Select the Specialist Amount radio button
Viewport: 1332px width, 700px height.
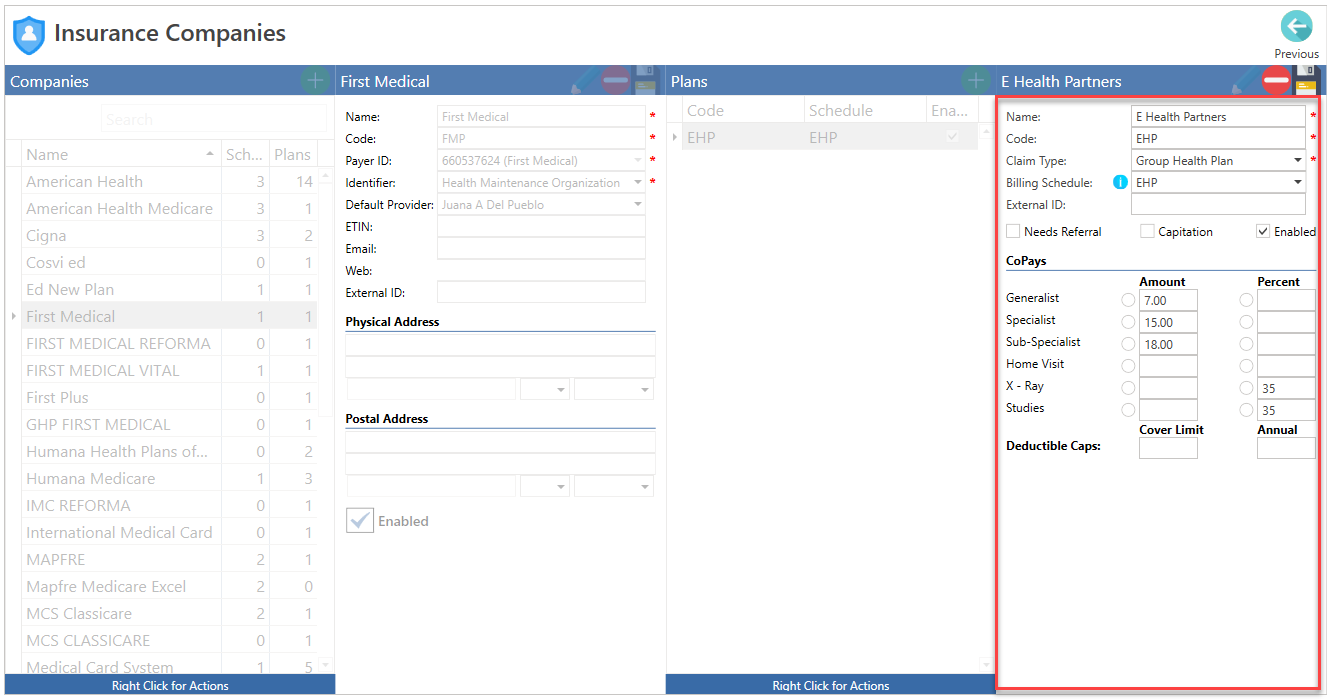click(x=1128, y=321)
